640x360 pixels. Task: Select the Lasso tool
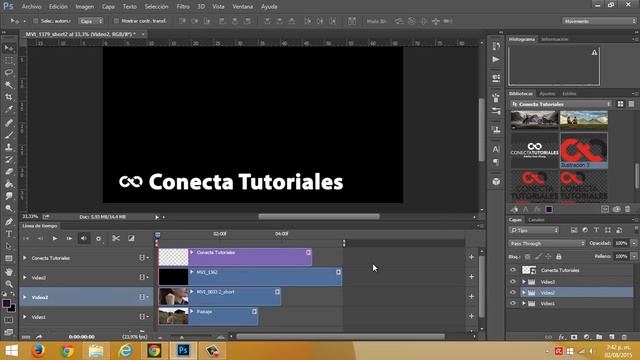coord(9,73)
